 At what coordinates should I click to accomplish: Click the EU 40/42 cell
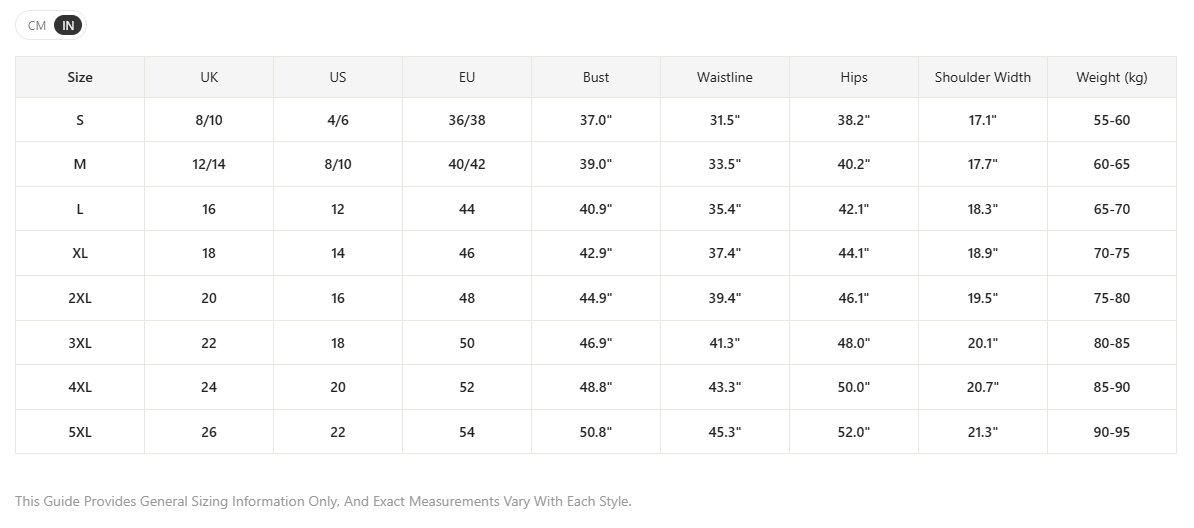point(467,164)
